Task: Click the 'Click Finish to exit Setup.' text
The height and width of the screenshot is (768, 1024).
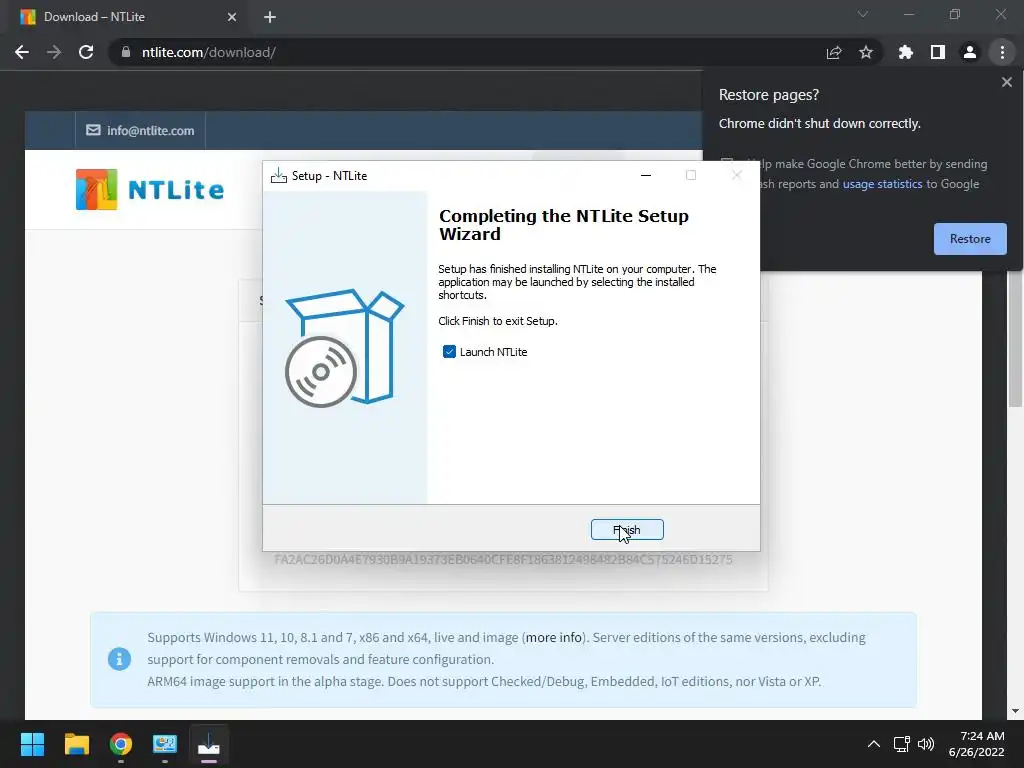Action: 498,321
